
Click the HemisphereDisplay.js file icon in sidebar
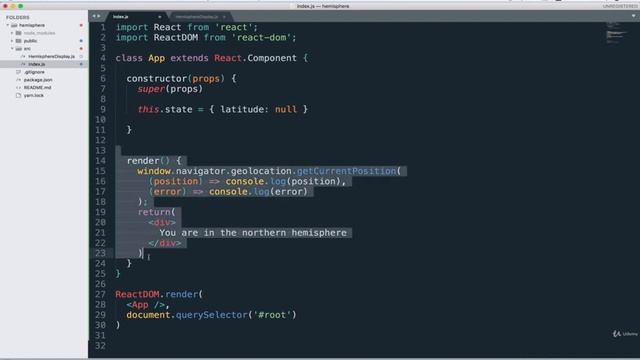pyautogui.click(x=23, y=56)
